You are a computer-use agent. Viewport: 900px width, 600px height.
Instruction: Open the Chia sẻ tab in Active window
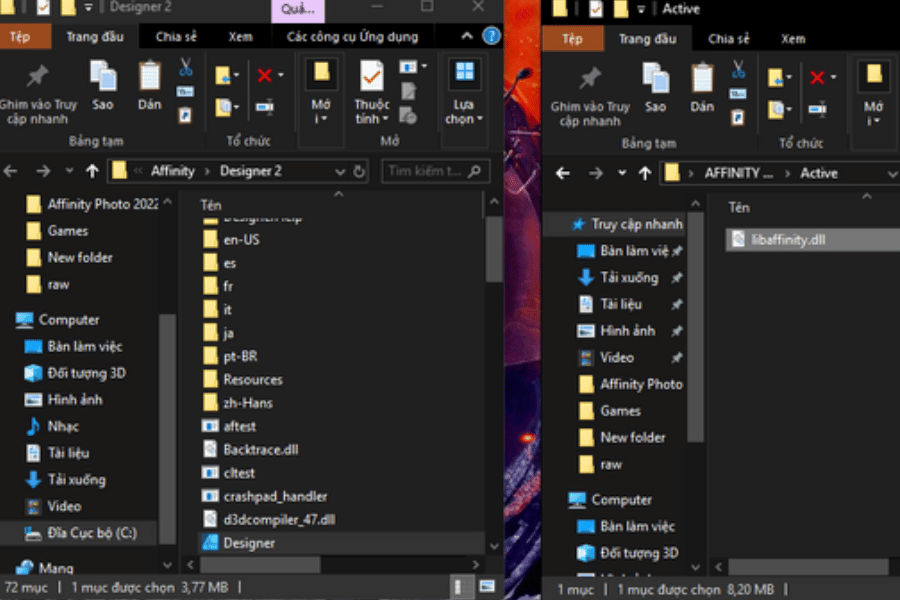click(x=728, y=39)
